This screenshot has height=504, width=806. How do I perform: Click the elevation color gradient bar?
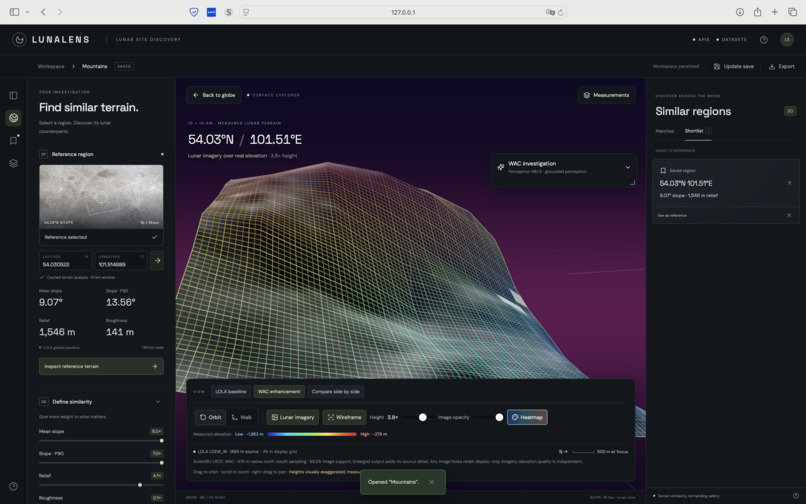pos(312,434)
